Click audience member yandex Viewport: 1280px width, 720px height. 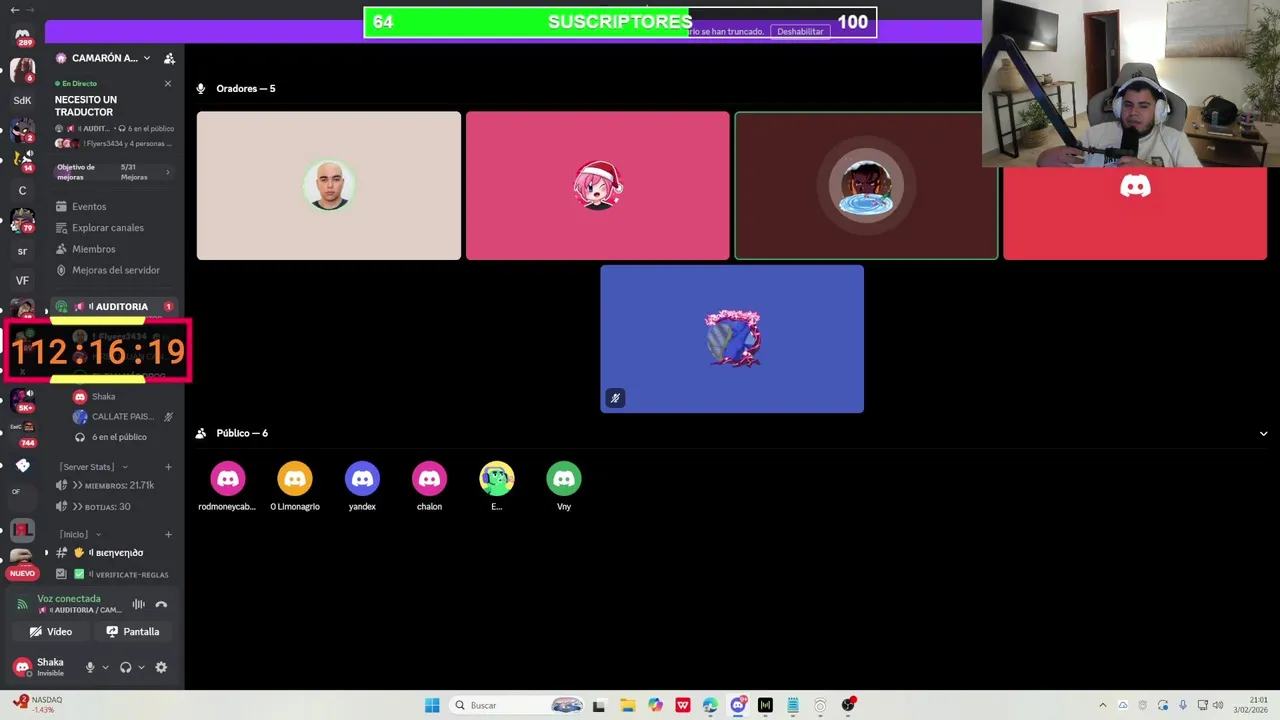click(362, 486)
